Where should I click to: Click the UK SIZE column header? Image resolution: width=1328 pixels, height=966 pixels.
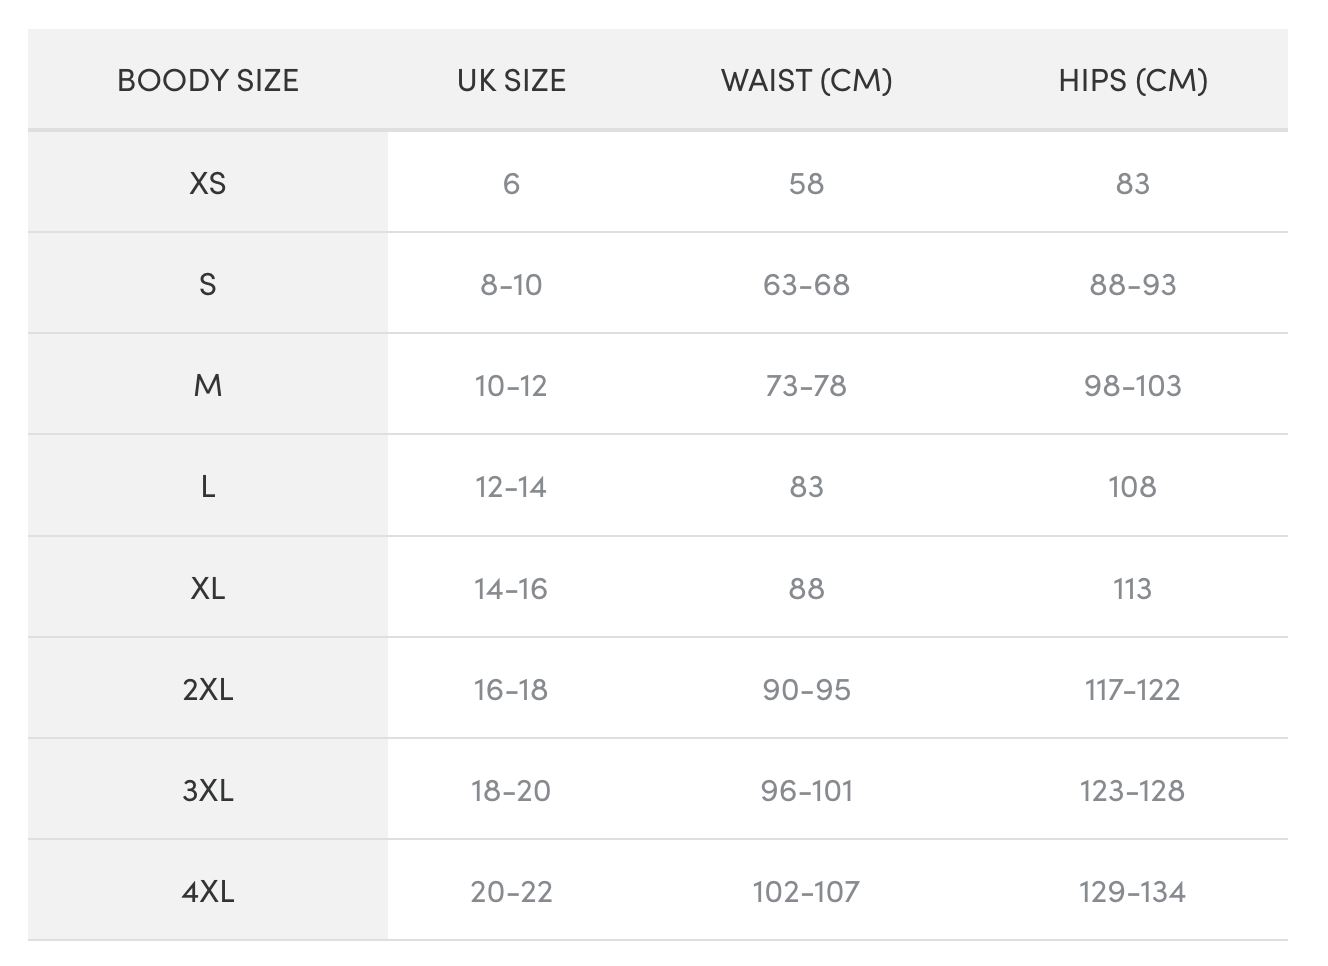511,81
